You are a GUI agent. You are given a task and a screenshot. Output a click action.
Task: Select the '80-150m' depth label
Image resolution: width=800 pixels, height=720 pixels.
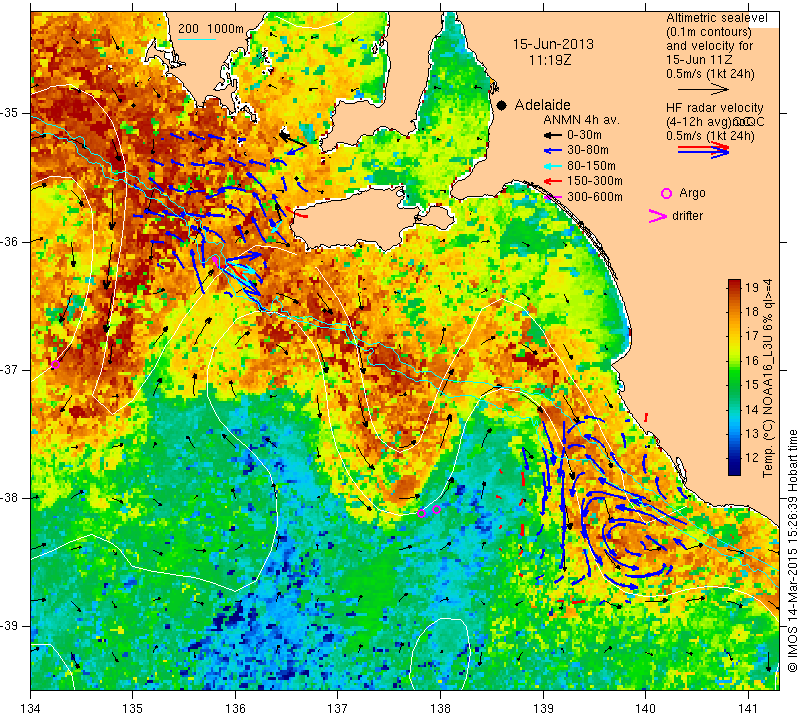591,166
